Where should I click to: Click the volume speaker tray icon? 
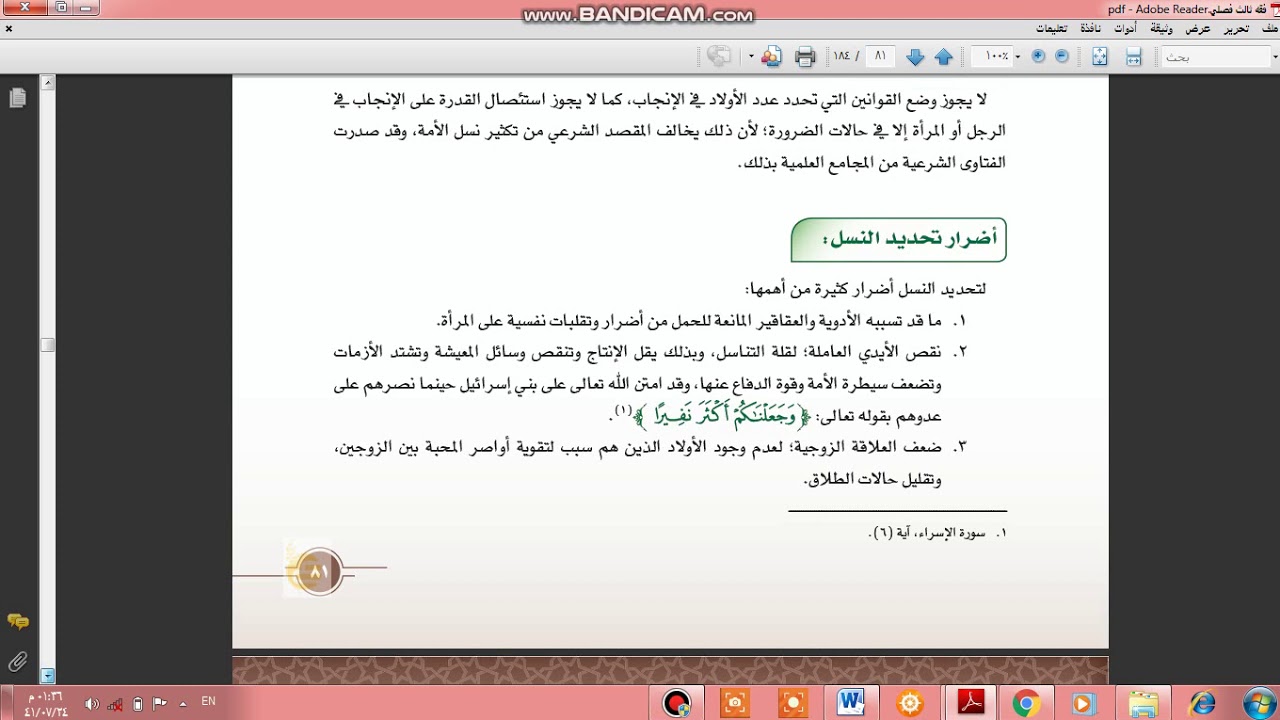click(x=92, y=704)
